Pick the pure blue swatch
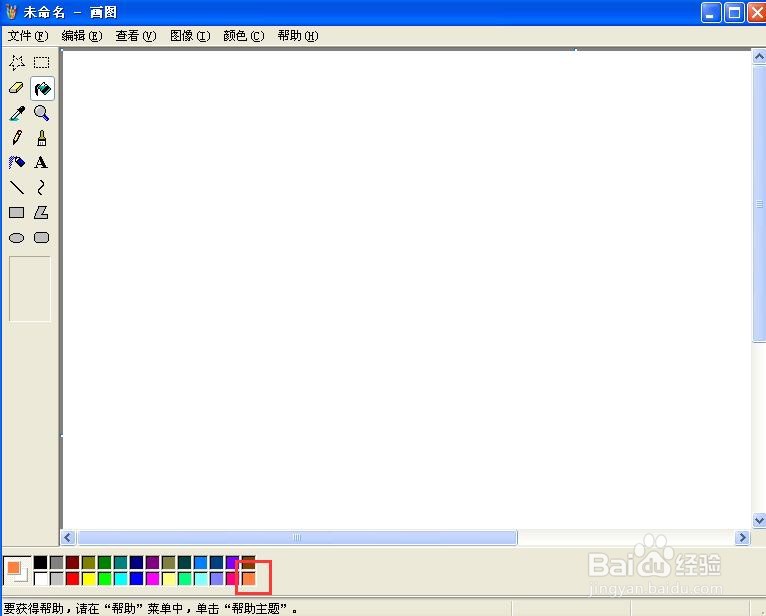This screenshot has width=766, height=616. click(137, 579)
